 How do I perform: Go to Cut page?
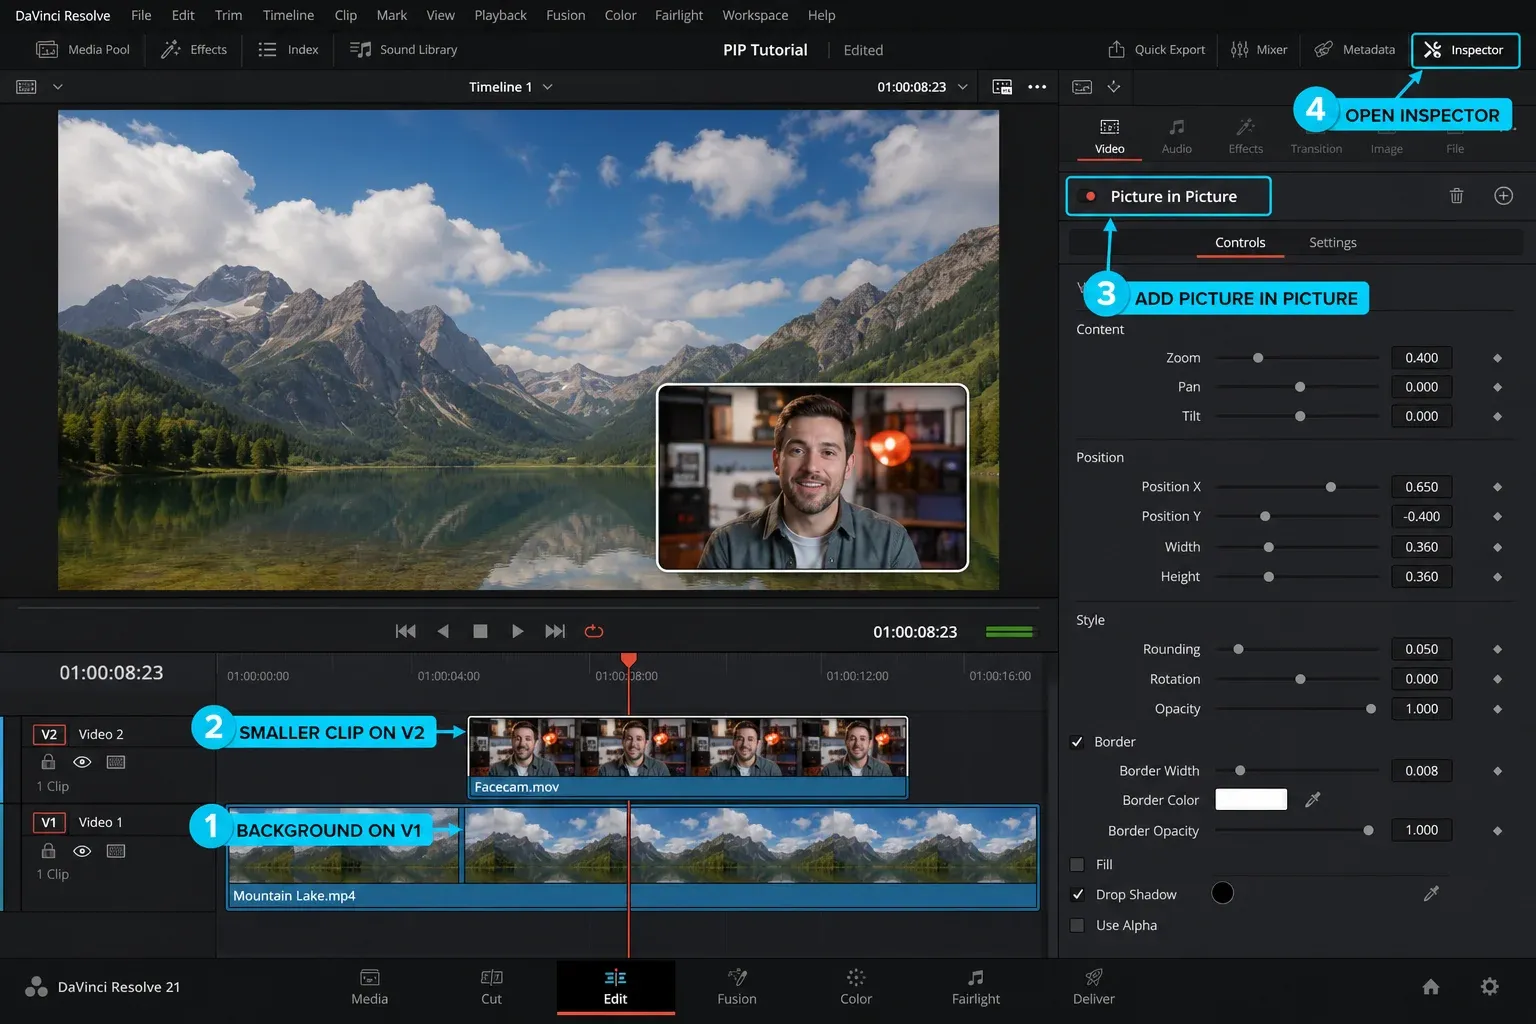click(x=491, y=987)
